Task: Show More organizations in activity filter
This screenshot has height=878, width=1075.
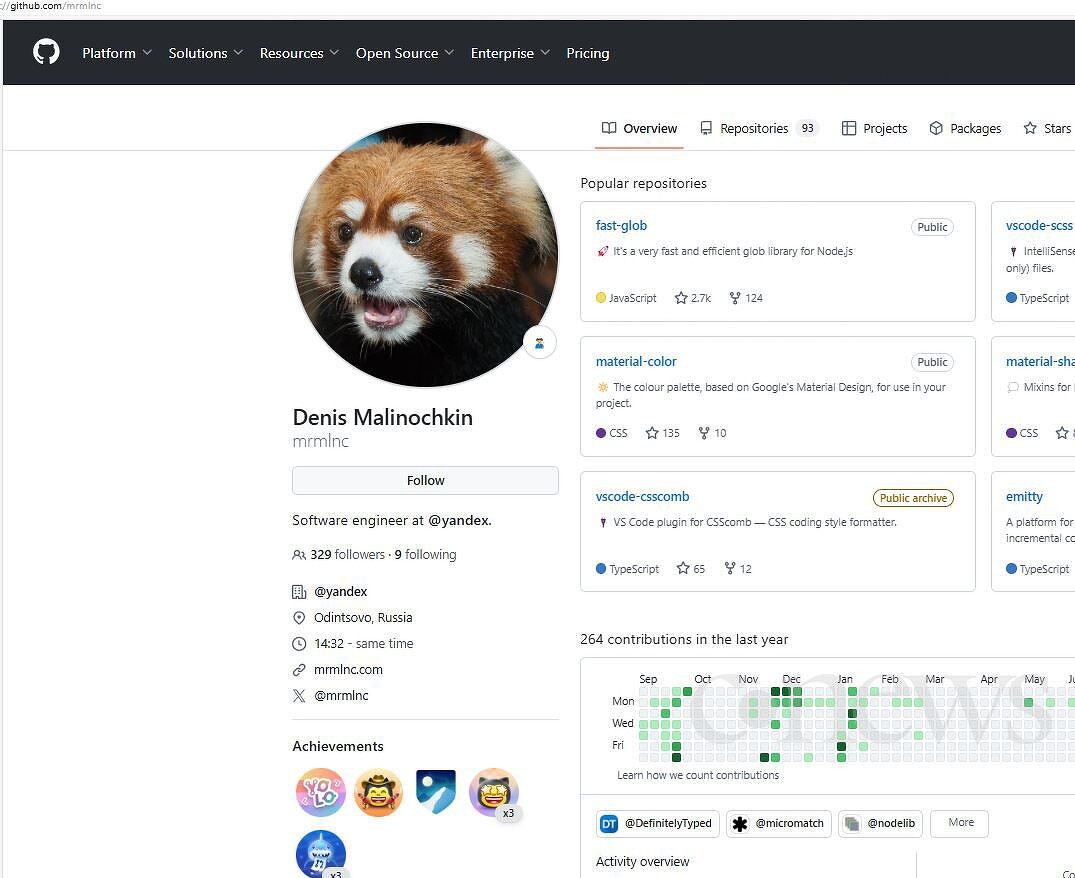Action: [x=960, y=823]
